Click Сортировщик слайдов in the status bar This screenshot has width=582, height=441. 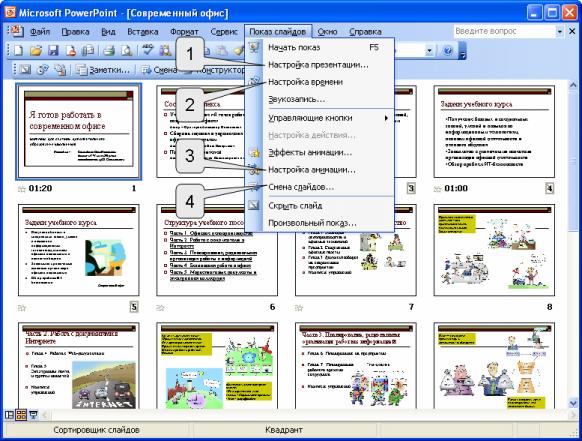click(97, 430)
